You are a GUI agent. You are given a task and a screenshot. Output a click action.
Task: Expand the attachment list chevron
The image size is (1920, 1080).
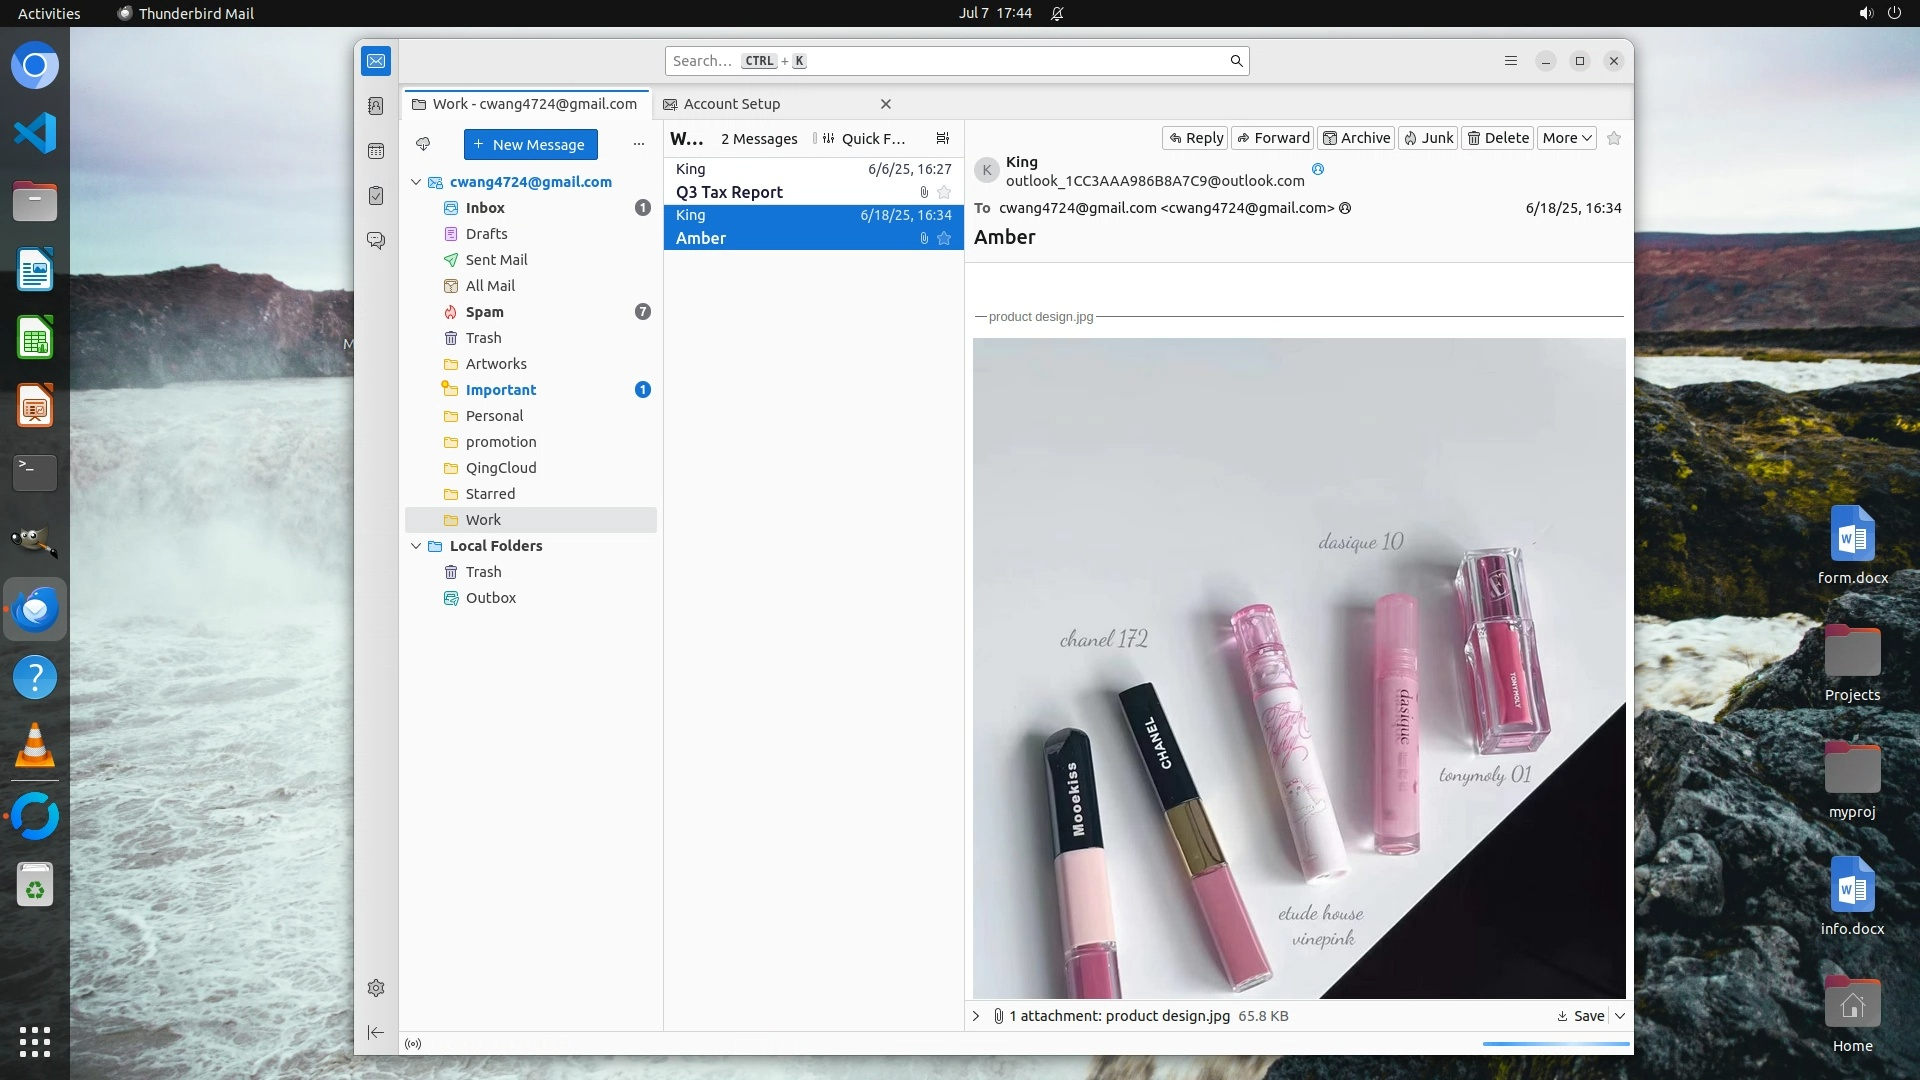pos(976,1016)
